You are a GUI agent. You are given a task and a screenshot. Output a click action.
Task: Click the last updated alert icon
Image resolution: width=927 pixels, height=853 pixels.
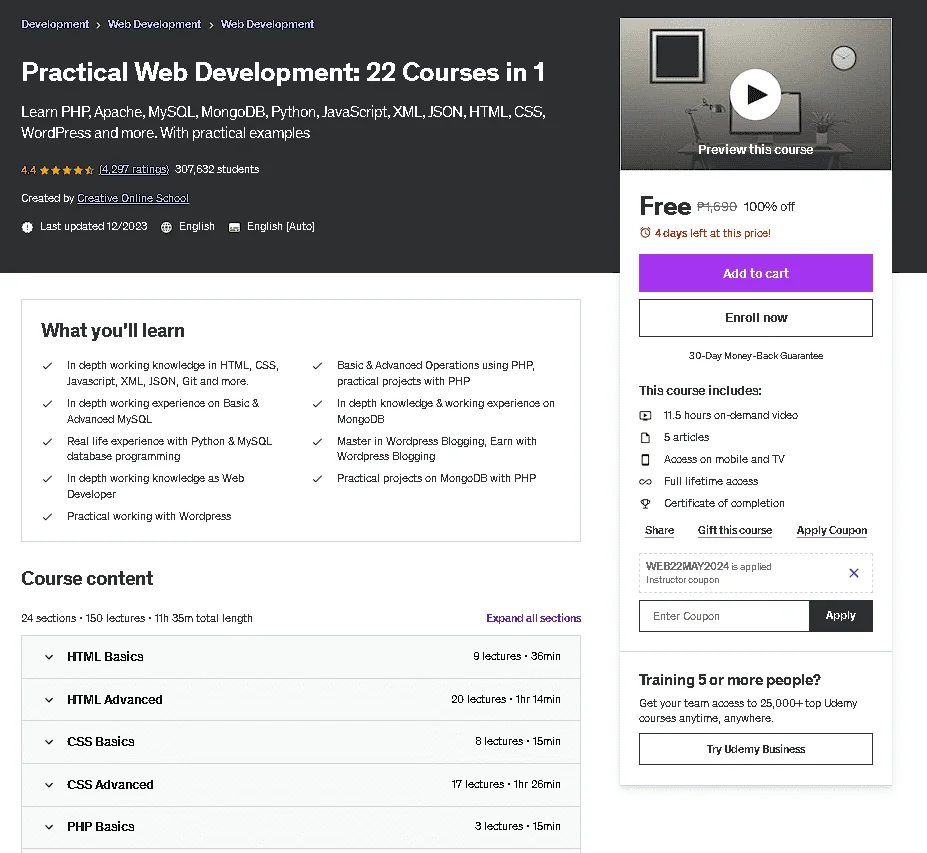27,227
